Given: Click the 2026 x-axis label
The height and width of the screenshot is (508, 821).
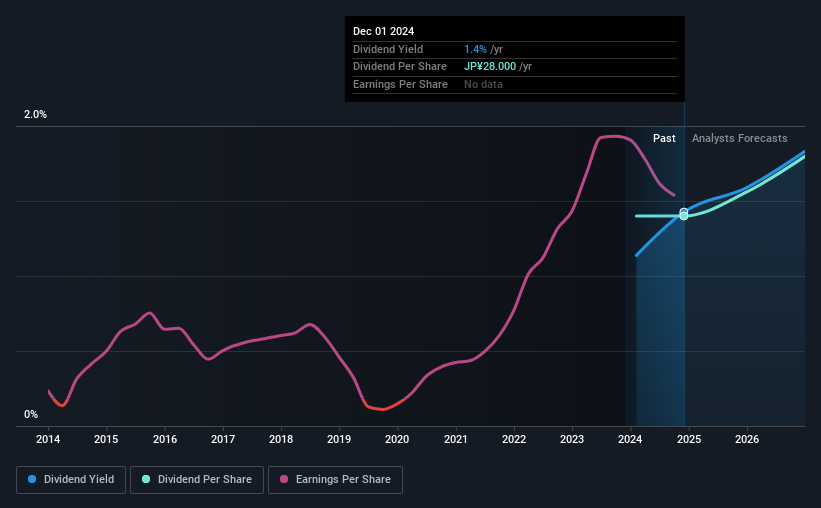Looking at the screenshot, I should (x=747, y=439).
